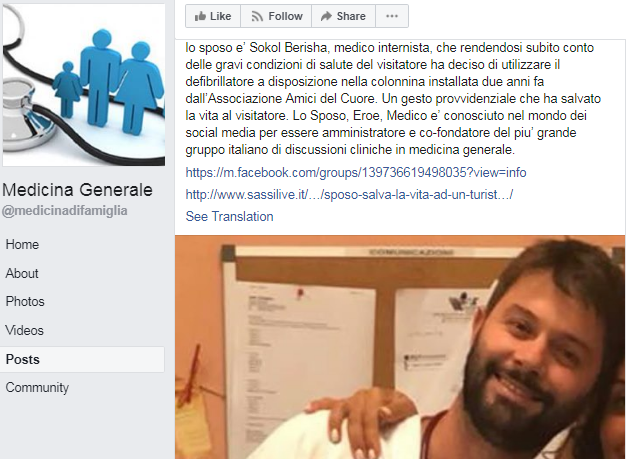The width and height of the screenshot is (626, 459).
Task: Click the Medicina Generale page title
Action: (77, 190)
